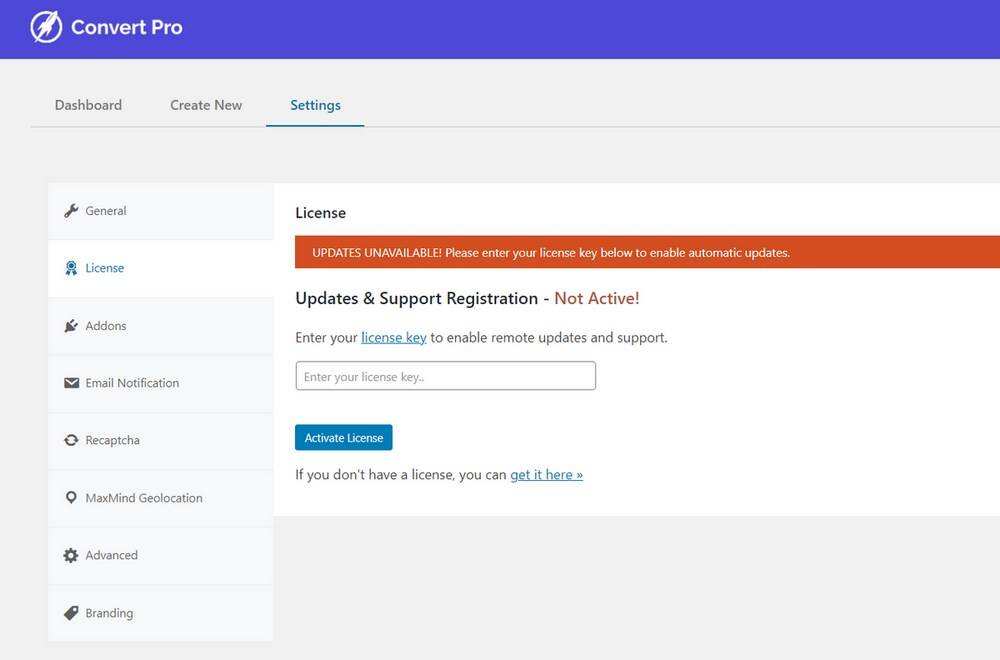
Task: Open the Addons settings section
Action: [106, 326]
